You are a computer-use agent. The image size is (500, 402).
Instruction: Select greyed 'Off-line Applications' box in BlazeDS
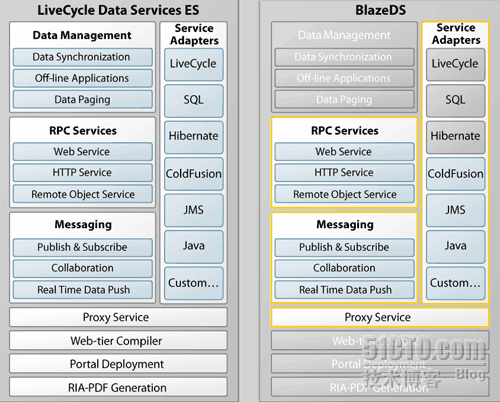pos(345,78)
